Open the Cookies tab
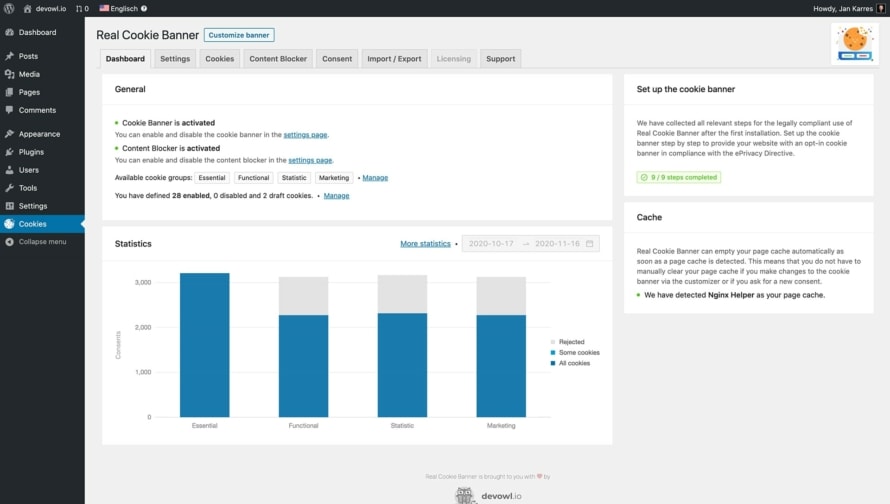 220,59
